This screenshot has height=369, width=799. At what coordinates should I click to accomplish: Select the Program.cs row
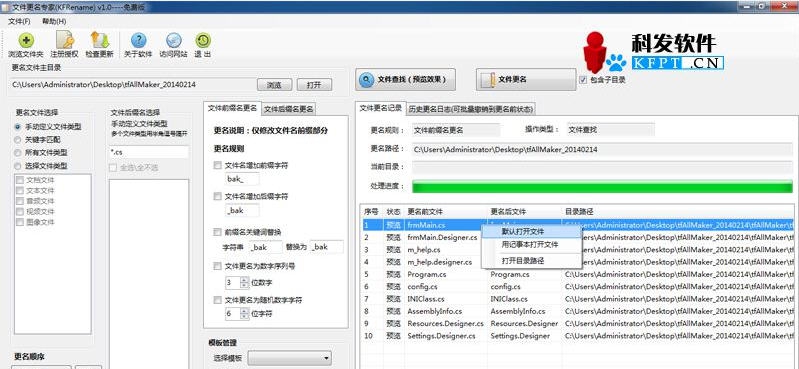click(x=577, y=274)
